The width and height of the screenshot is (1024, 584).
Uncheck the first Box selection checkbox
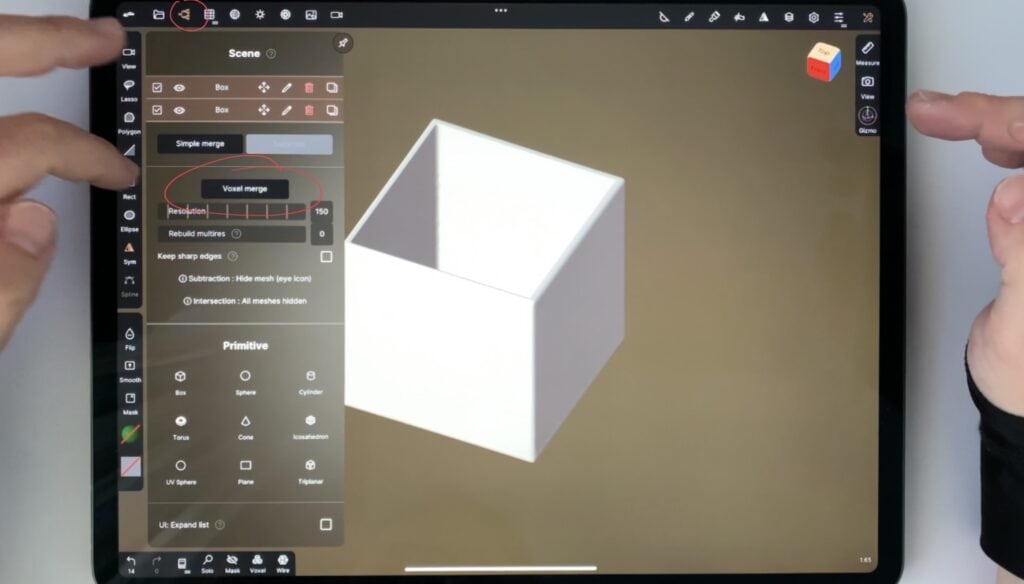(157, 88)
